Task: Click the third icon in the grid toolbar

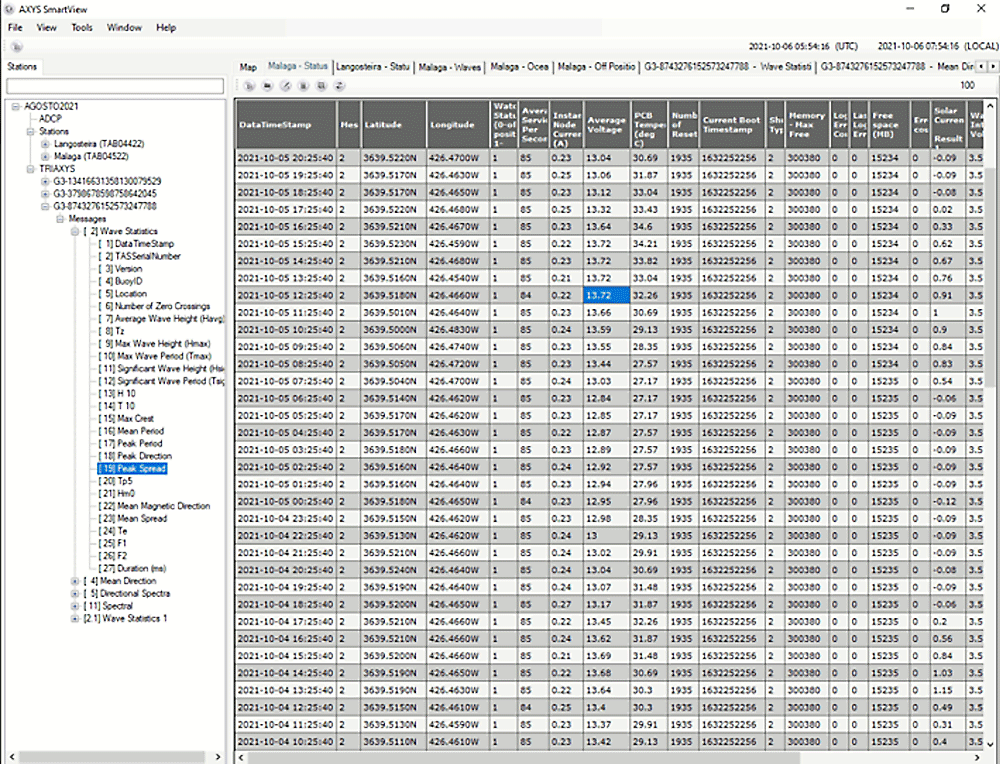Action: click(x=285, y=86)
